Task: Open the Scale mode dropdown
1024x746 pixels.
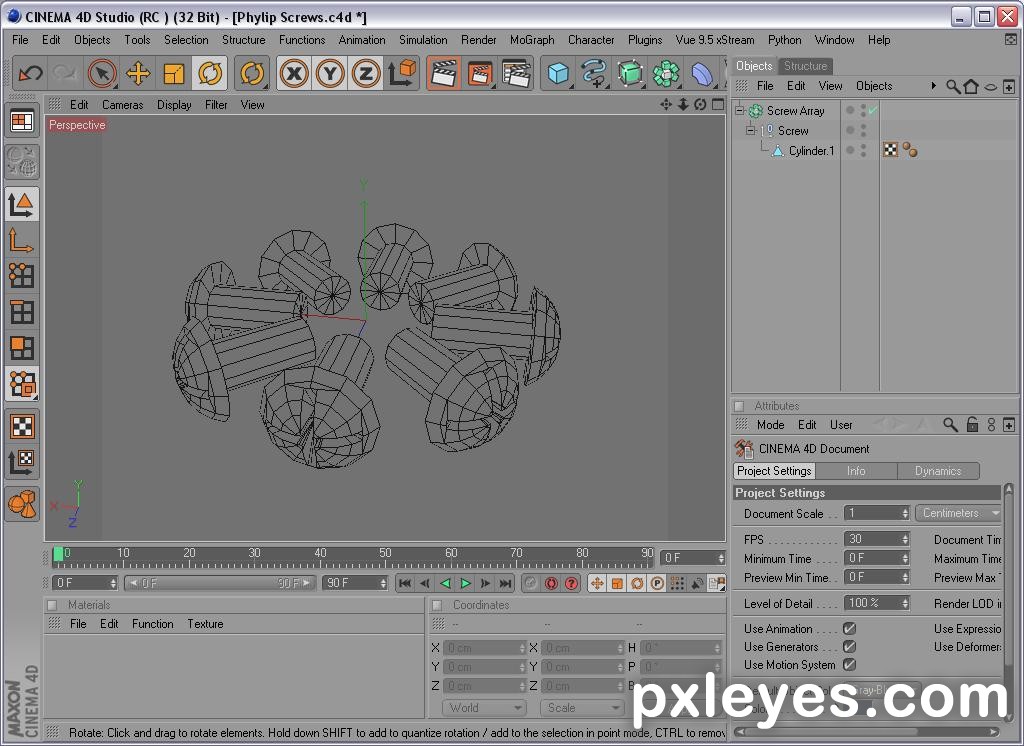Action: pyautogui.click(x=581, y=707)
